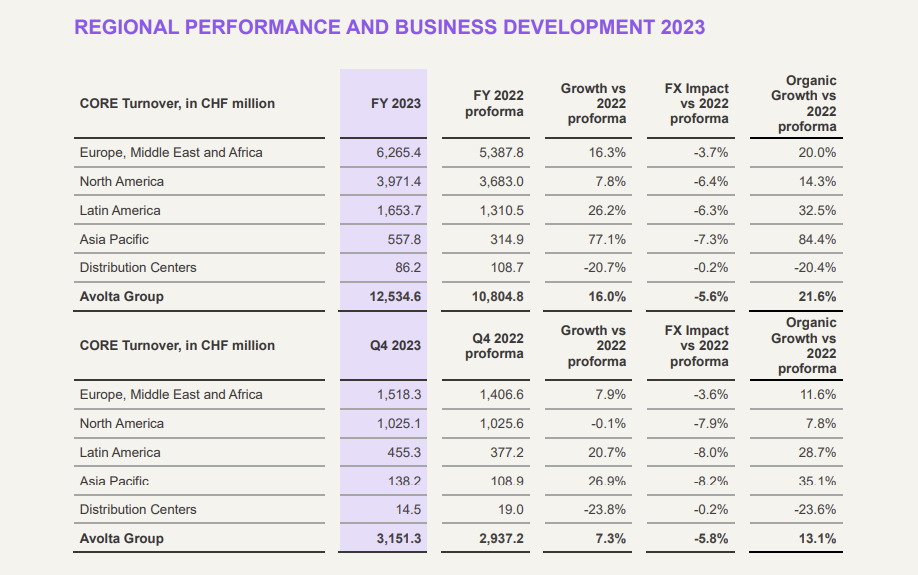Select the -23.8% Distribution Centers Q4 growth

point(605,510)
